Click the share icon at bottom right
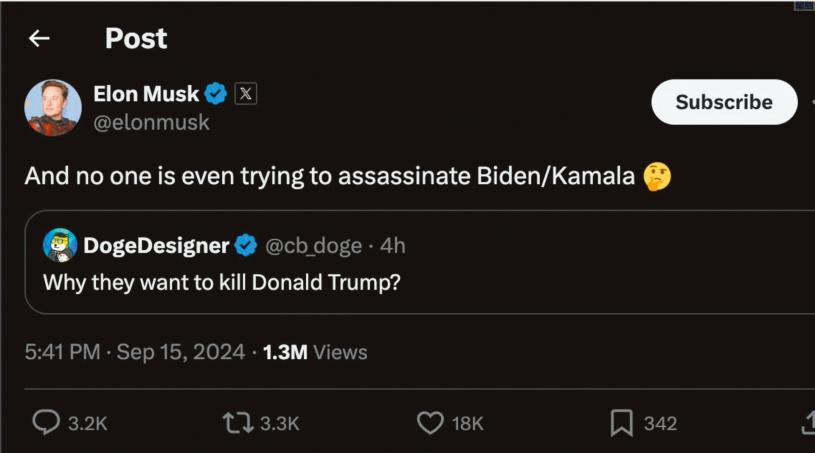This screenshot has height=453, width=815. (808, 424)
